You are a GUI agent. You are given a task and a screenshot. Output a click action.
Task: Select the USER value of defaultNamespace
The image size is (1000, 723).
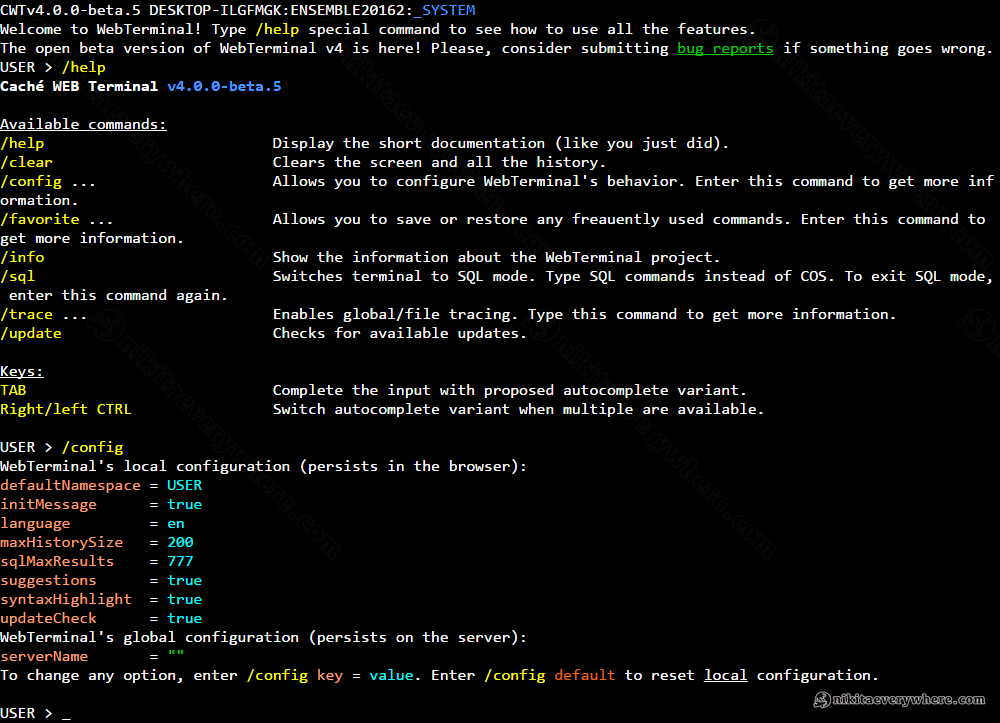tap(184, 485)
